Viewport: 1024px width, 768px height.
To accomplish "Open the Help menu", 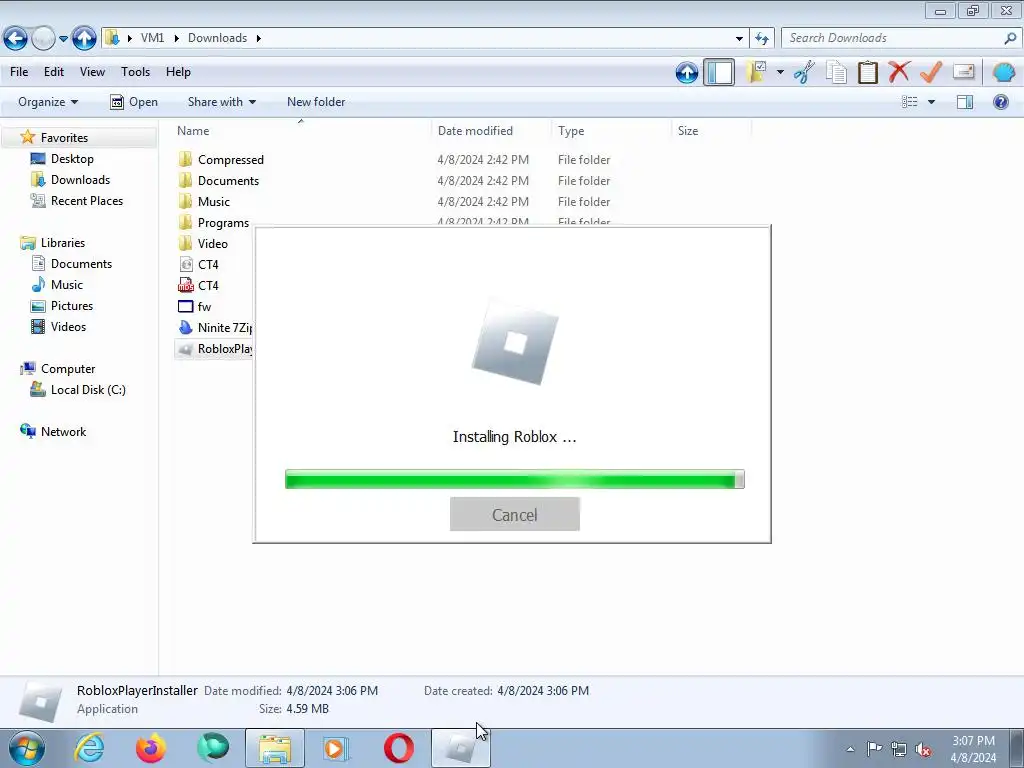I will pyautogui.click(x=178, y=72).
